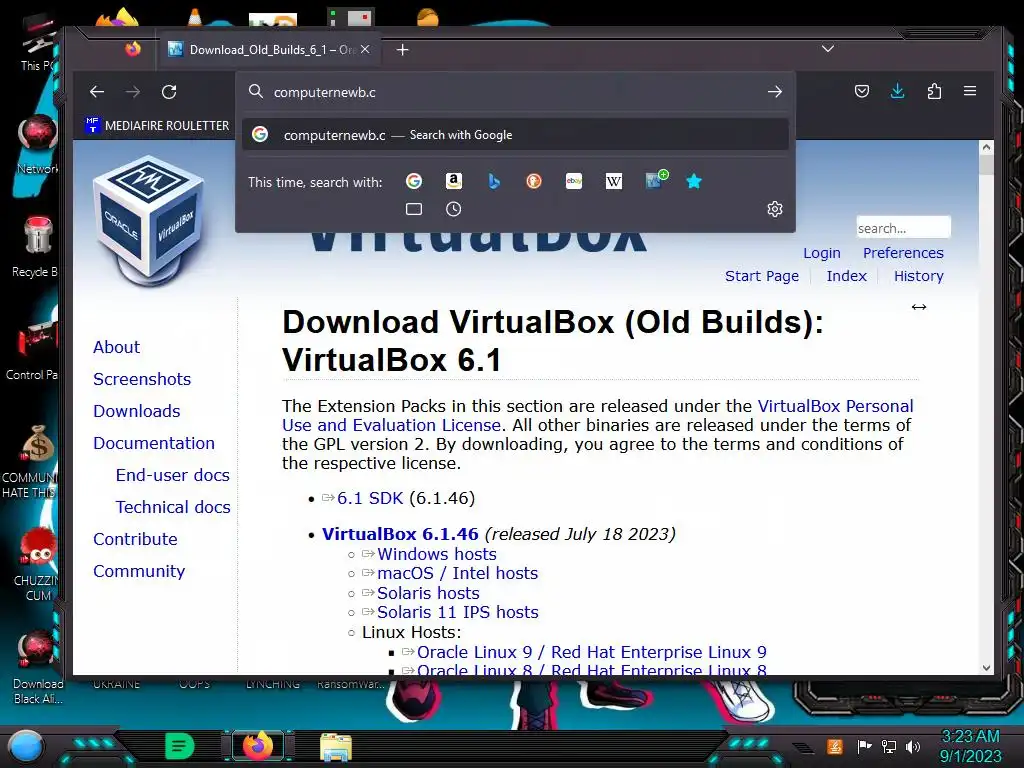Search this time with Google icon
The height and width of the screenshot is (768, 1024).
click(414, 181)
